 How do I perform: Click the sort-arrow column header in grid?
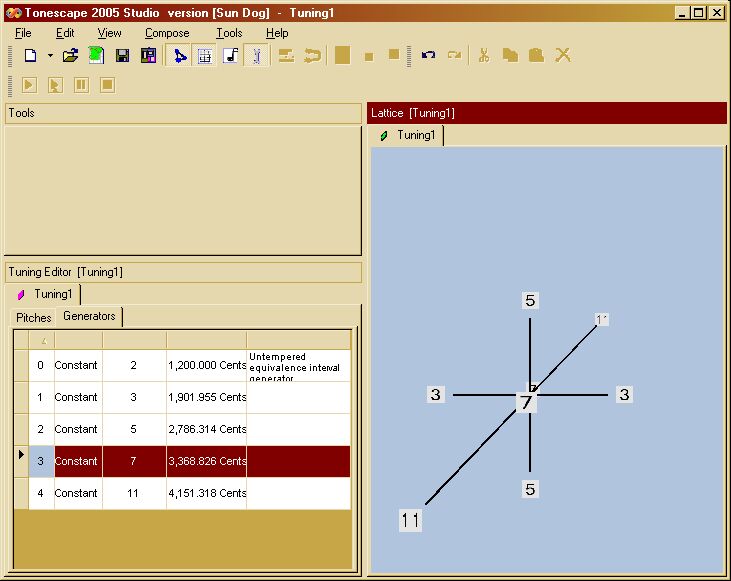coord(42,340)
